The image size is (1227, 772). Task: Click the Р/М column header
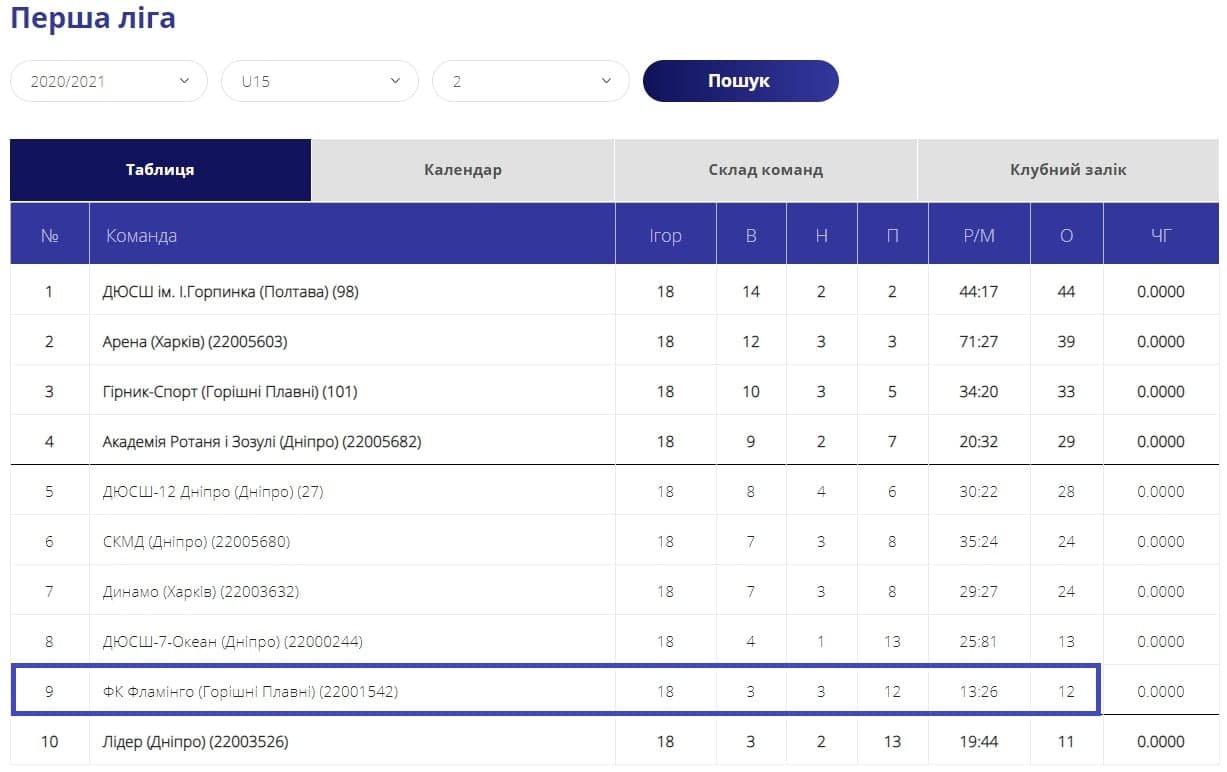978,236
